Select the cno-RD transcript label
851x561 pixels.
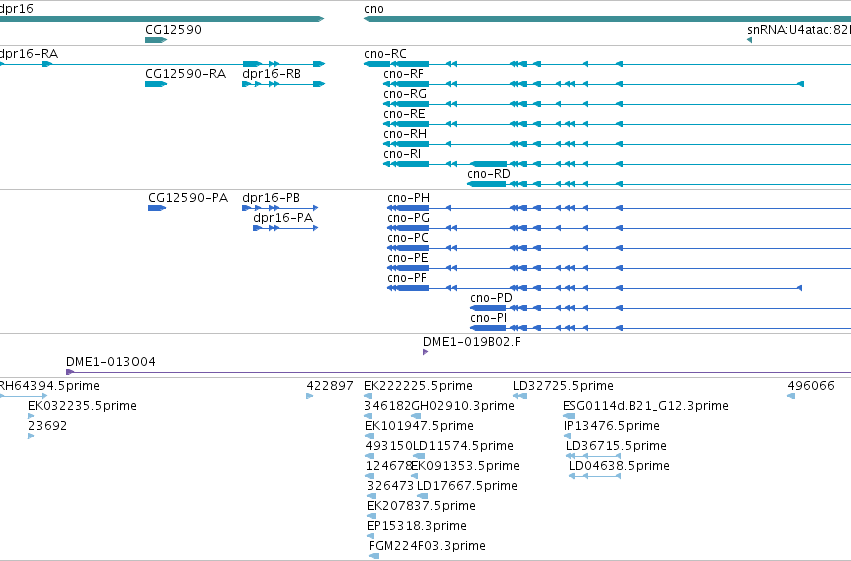[489, 174]
